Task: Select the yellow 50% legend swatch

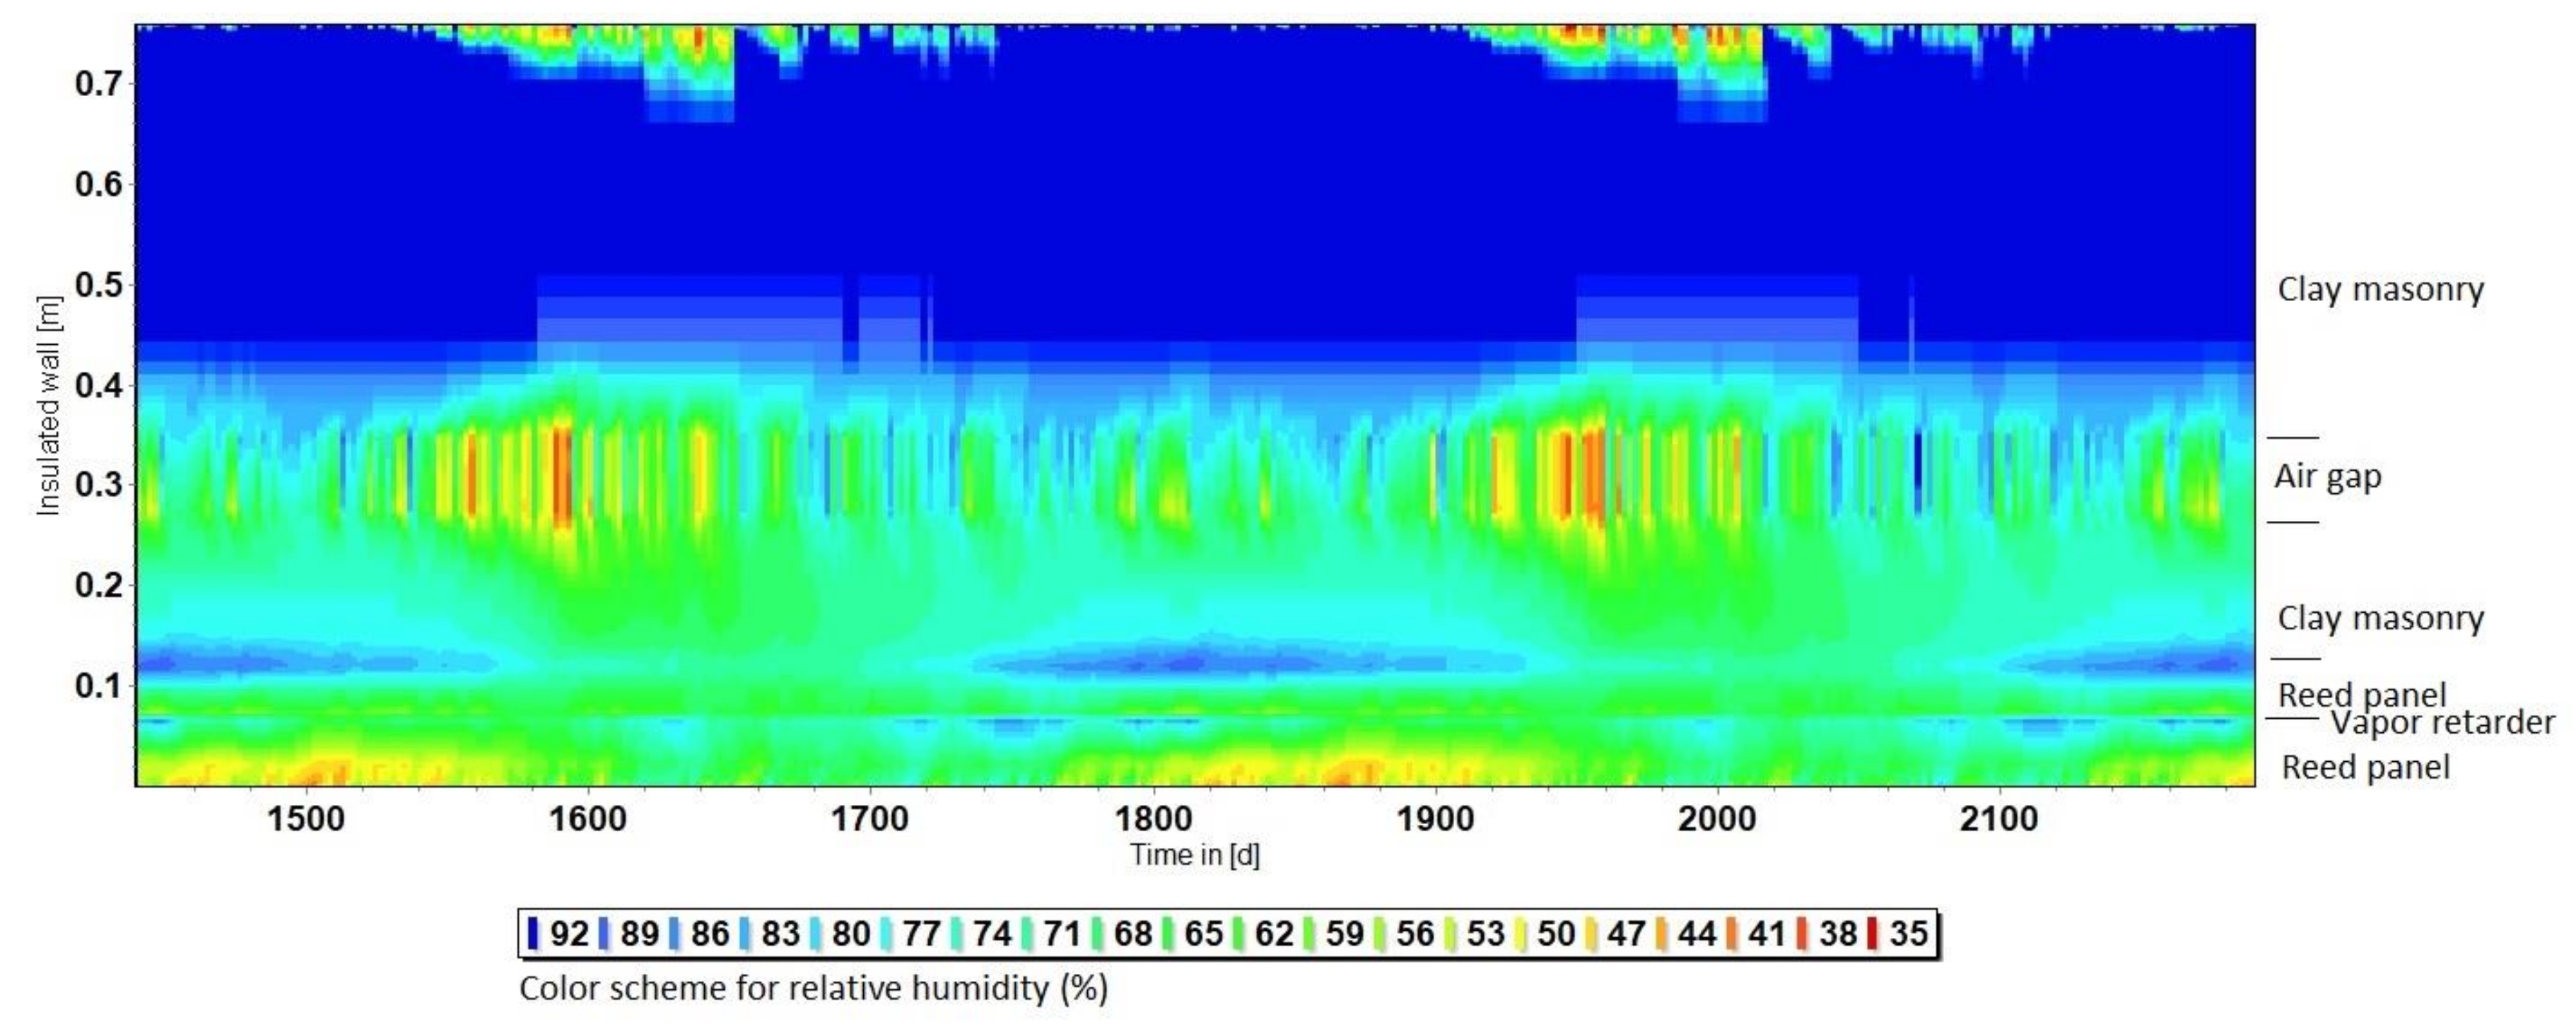Action: (x=1520, y=934)
